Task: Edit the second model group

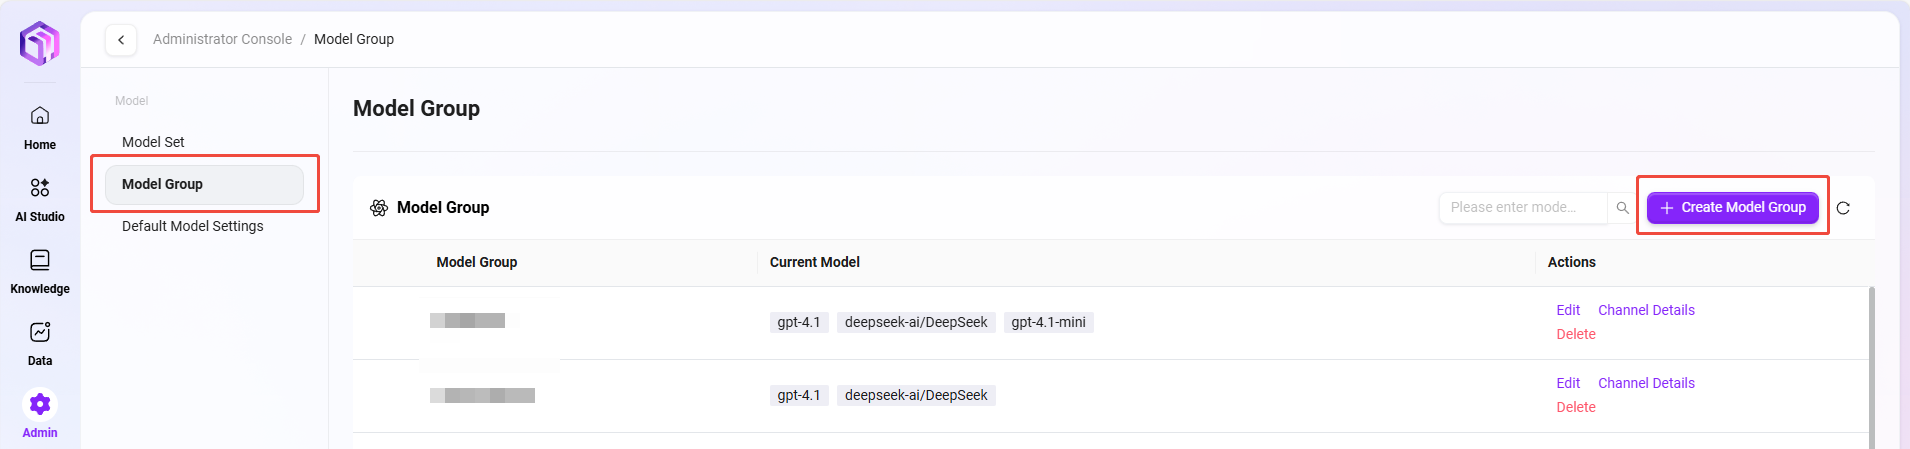Action: pyautogui.click(x=1567, y=383)
